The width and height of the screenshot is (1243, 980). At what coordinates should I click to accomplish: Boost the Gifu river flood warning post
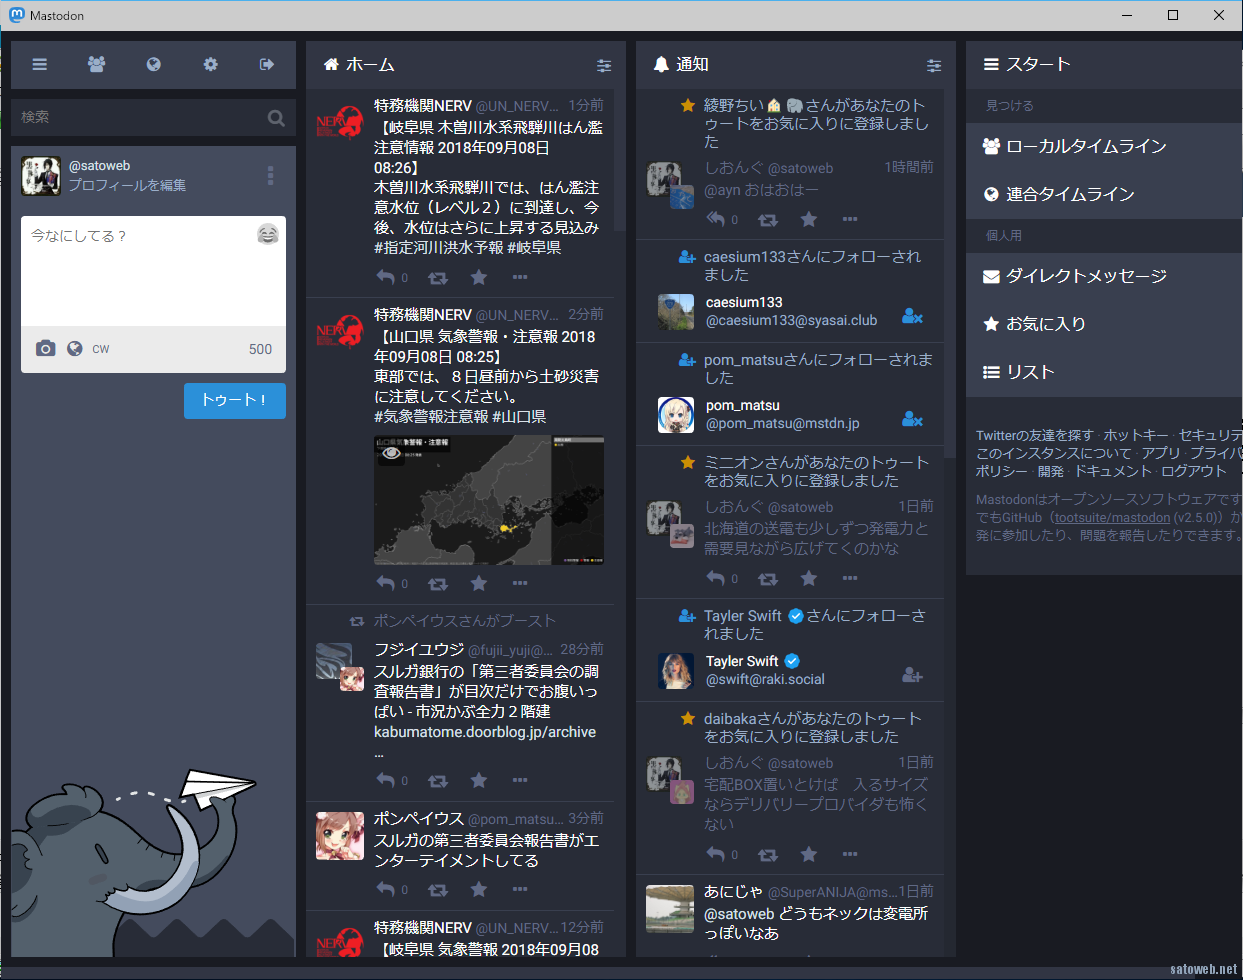pos(438,278)
